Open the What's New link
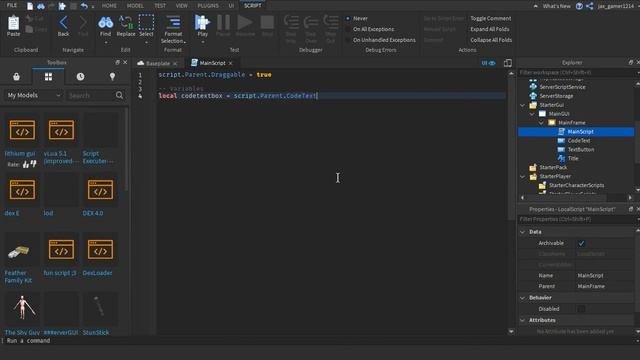 557,6
